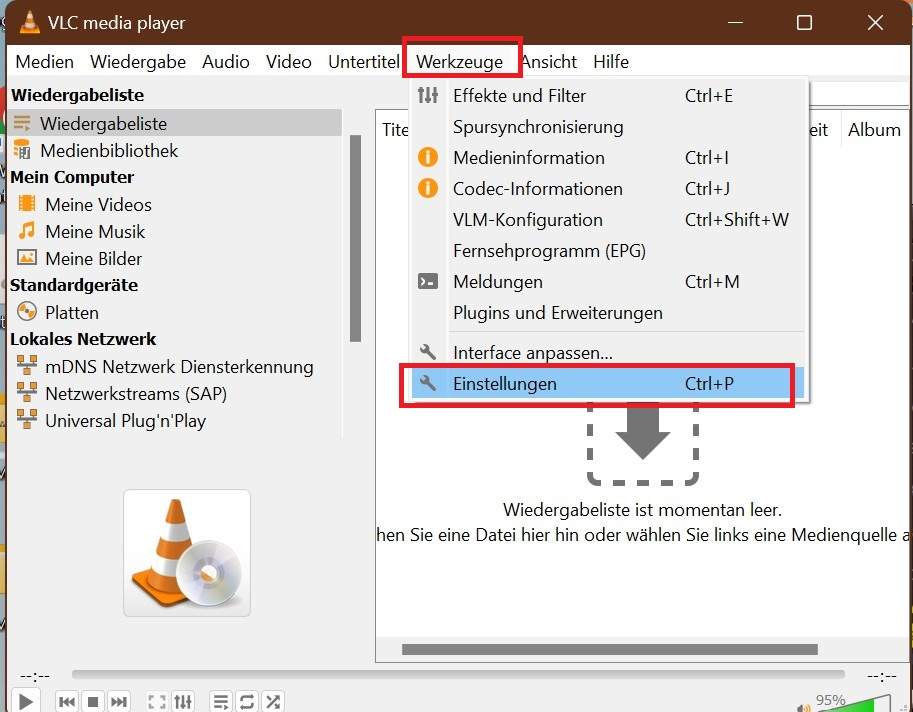Toggle fullscreen video mode
Image resolution: width=913 pixels, height=712 pixels.
(157, 702)
